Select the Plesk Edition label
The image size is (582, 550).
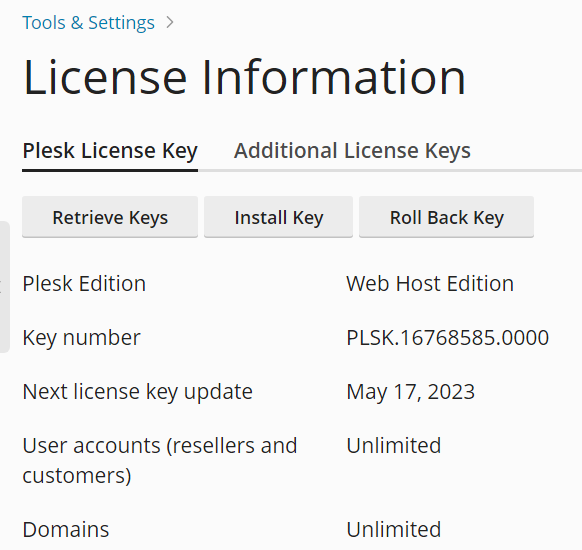[84, 284]
